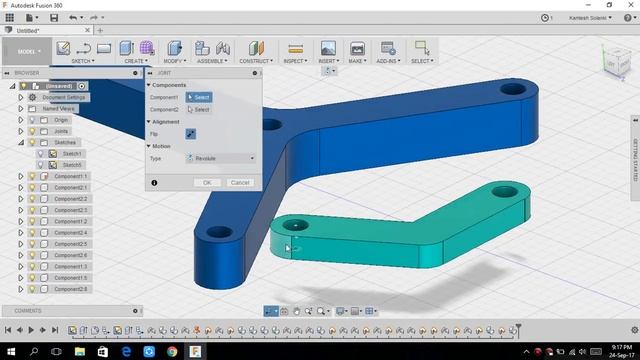
Task: Open the ASSEMBLE menu
Action: pyautogui.click(x=212, y=61)
